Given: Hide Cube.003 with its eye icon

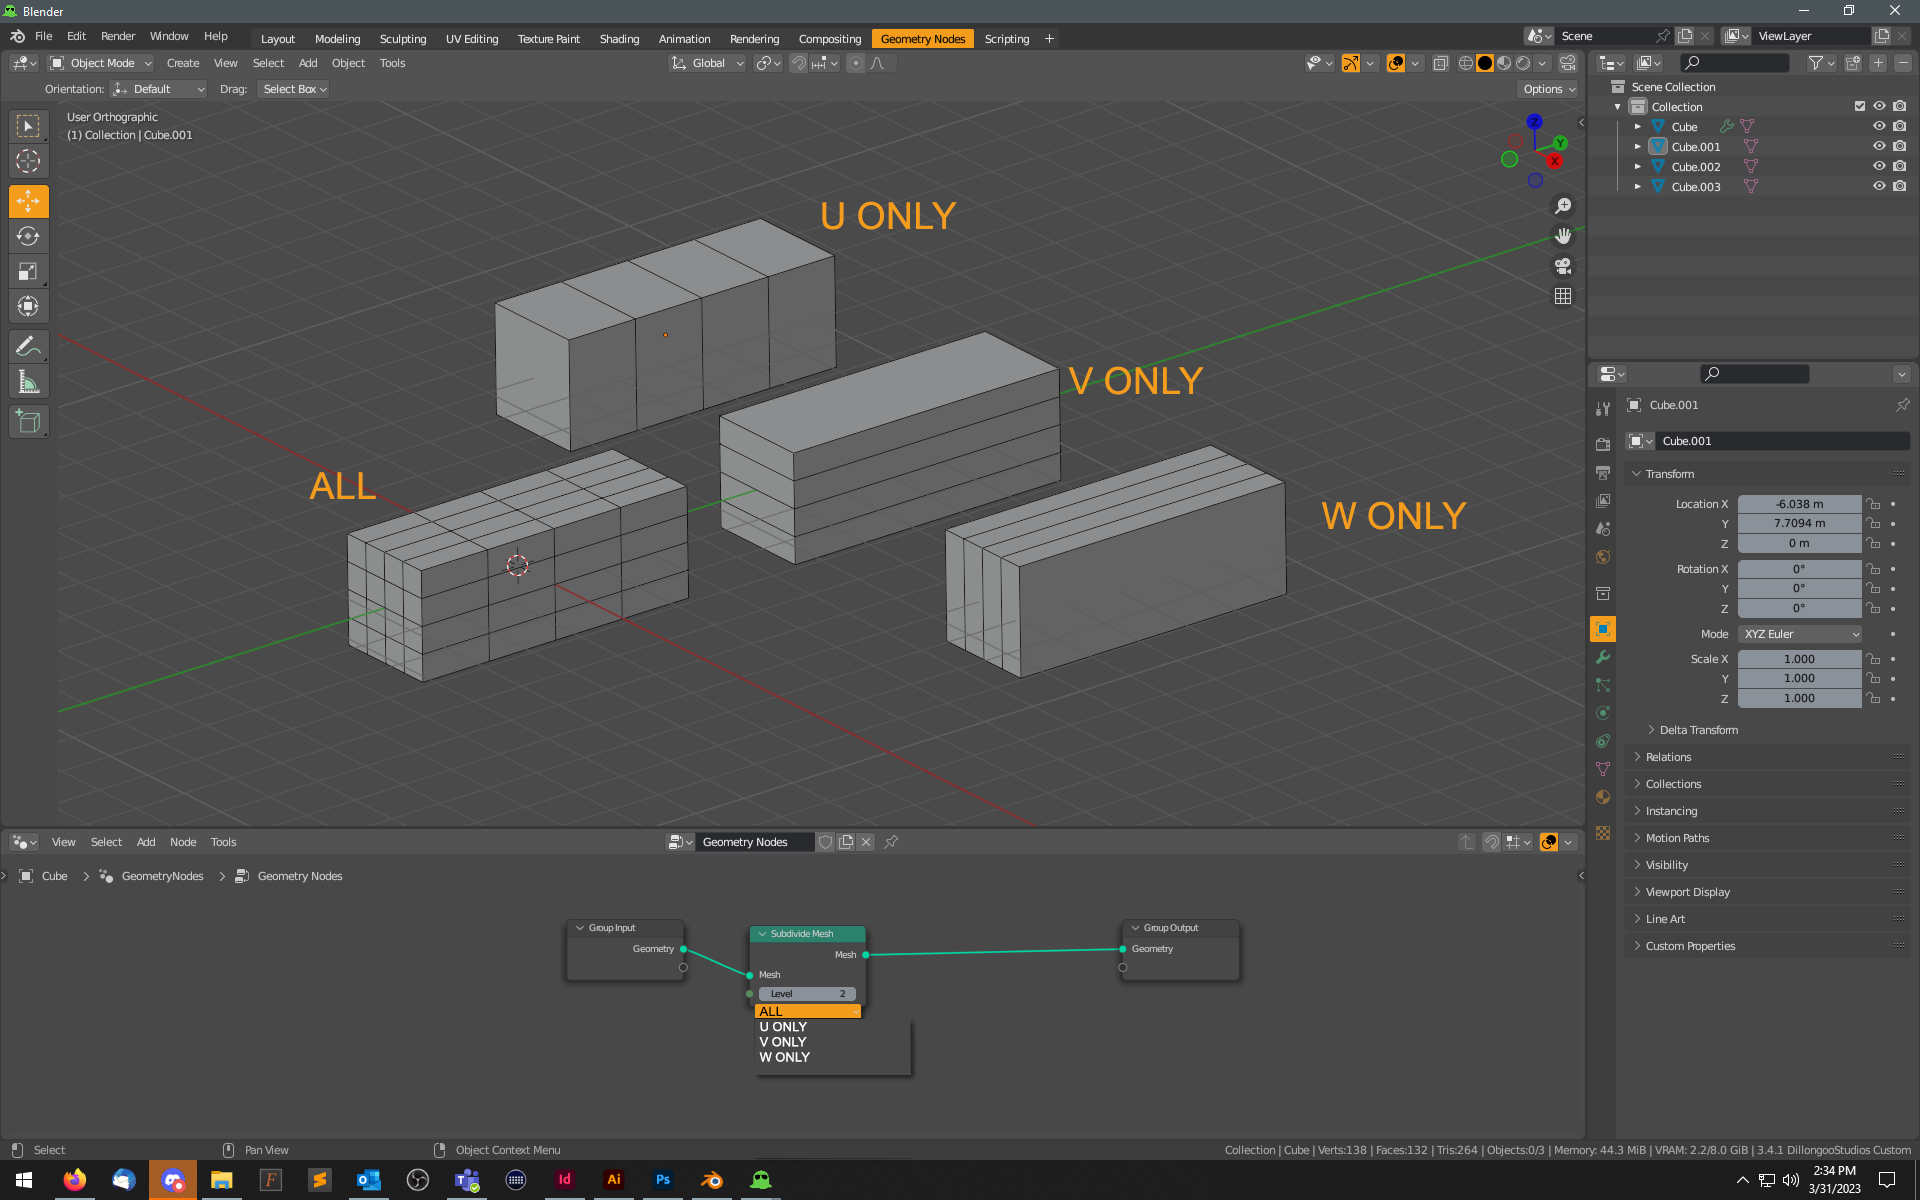Looking at the screenshot, I should pos(1879,186).
